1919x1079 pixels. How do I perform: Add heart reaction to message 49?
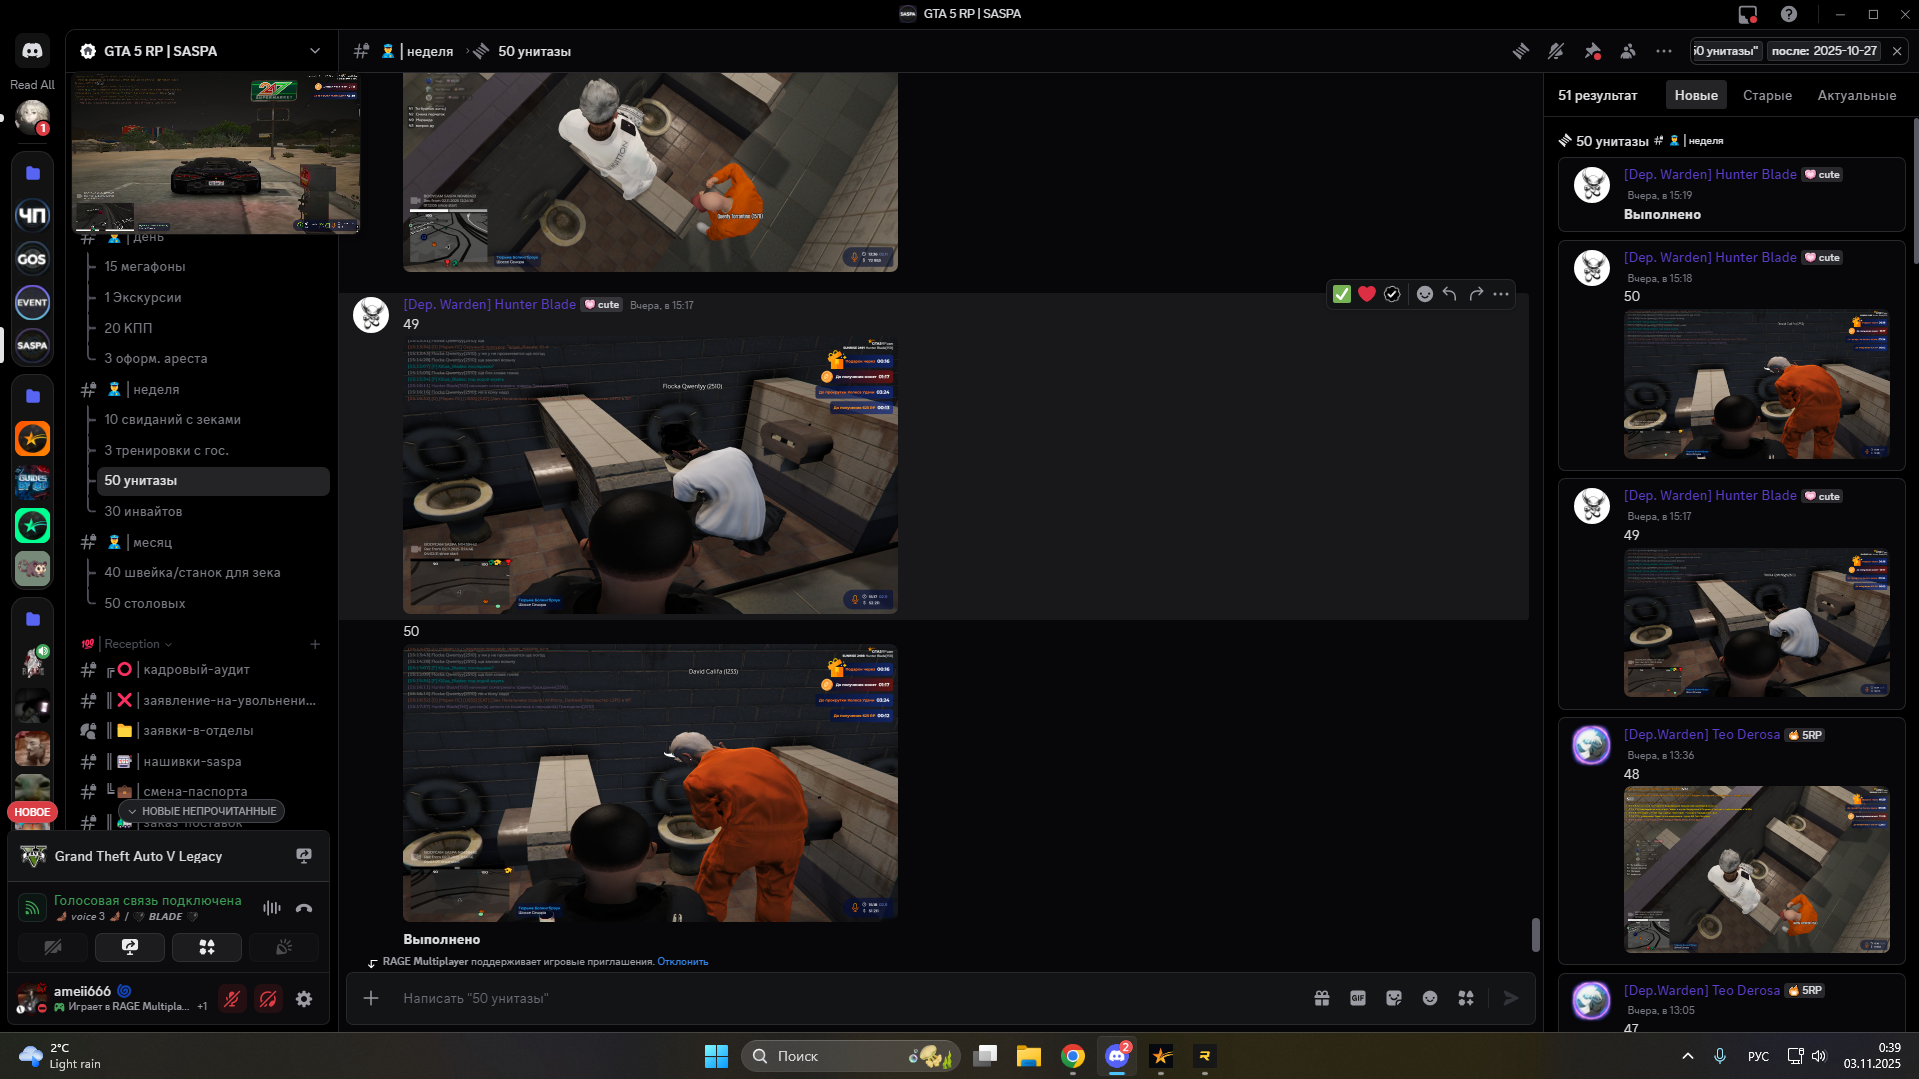click(1366, 294)
